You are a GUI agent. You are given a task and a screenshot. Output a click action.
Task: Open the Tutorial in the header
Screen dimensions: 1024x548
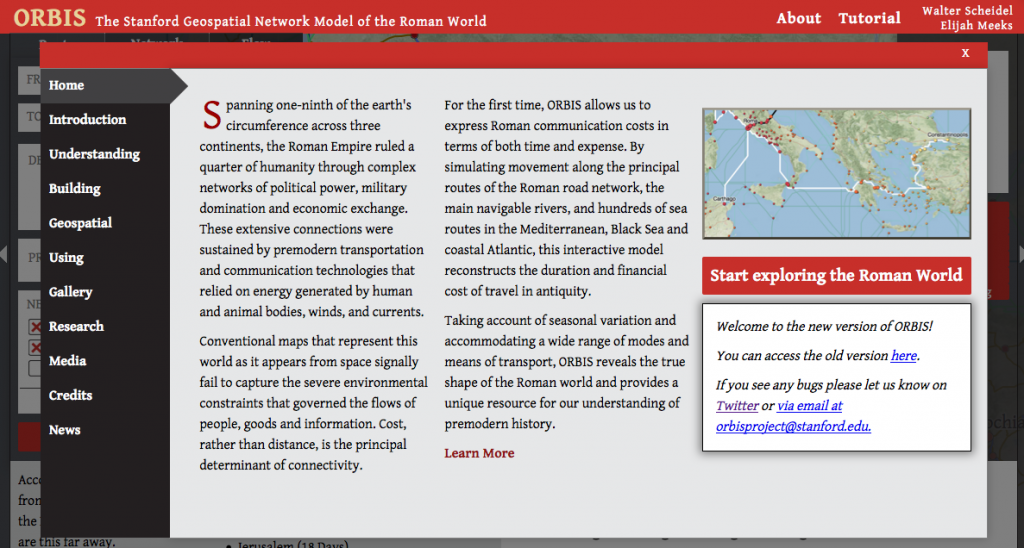[x=869, y=18]
